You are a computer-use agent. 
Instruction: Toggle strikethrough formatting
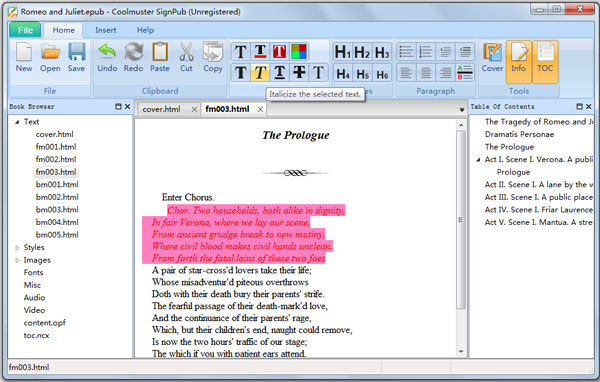299,72
